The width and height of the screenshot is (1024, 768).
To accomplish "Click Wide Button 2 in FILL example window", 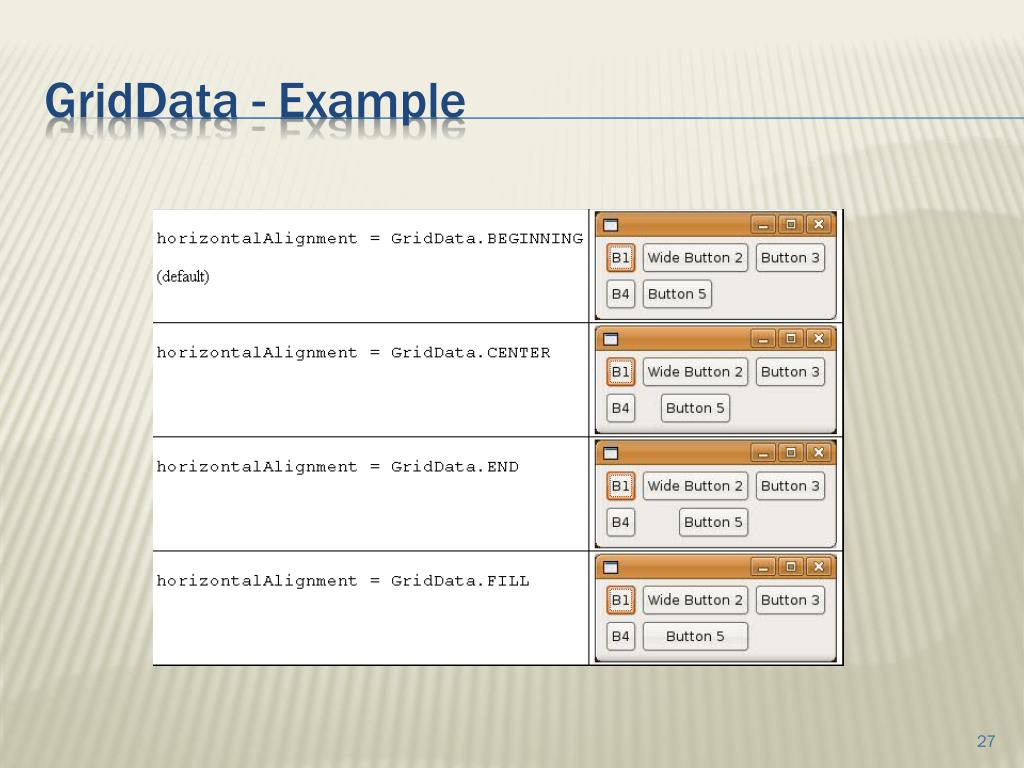I will (x=695, y=600).
